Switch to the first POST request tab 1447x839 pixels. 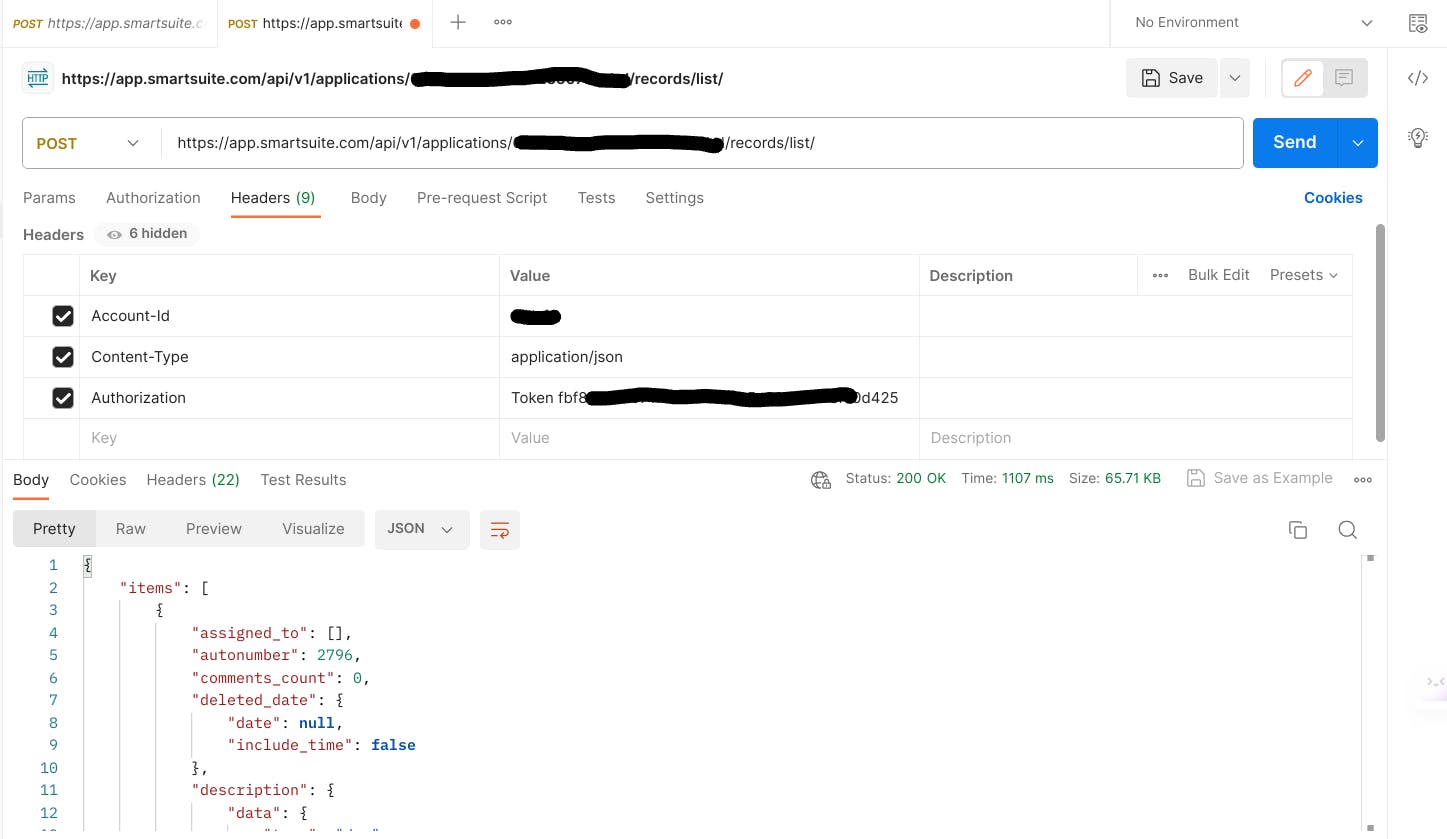click(x=108, y=23)
